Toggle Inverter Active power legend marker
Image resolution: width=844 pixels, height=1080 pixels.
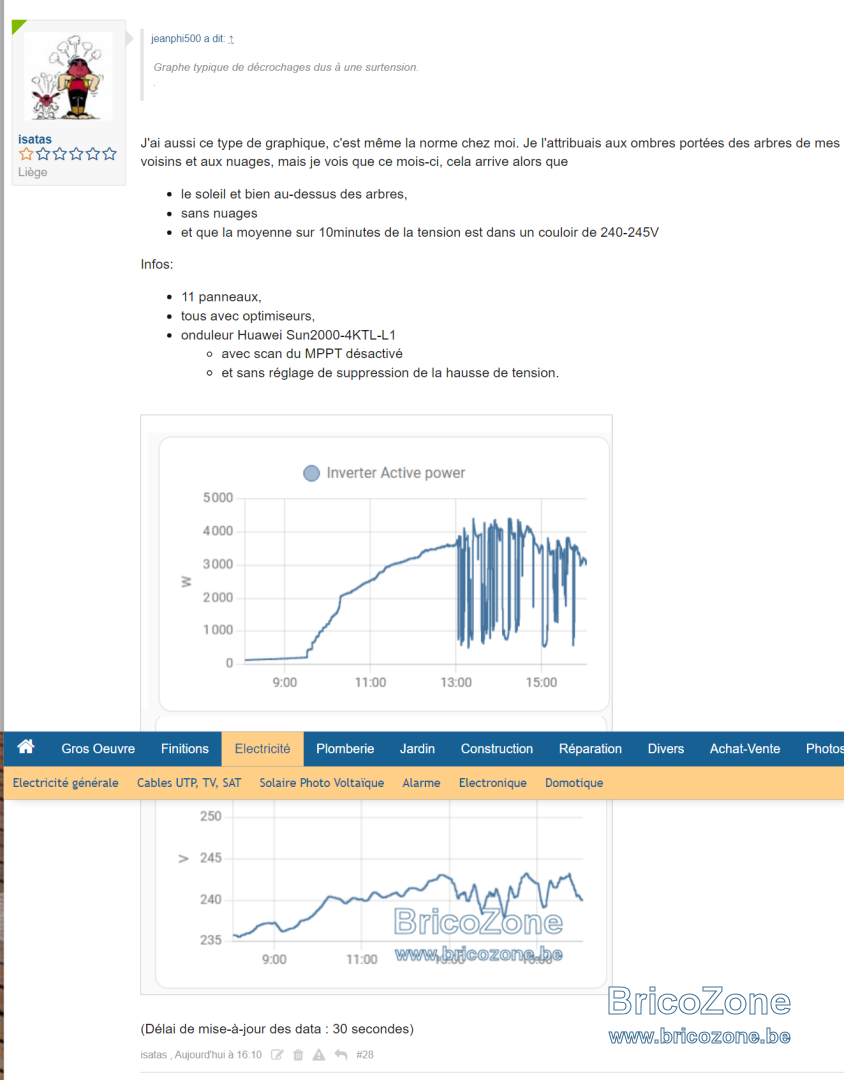coord(311,473)
